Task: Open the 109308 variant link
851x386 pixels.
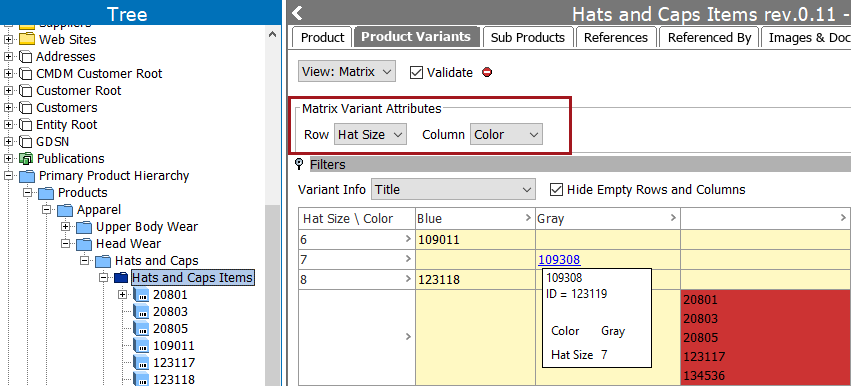Action: (559, 260)
